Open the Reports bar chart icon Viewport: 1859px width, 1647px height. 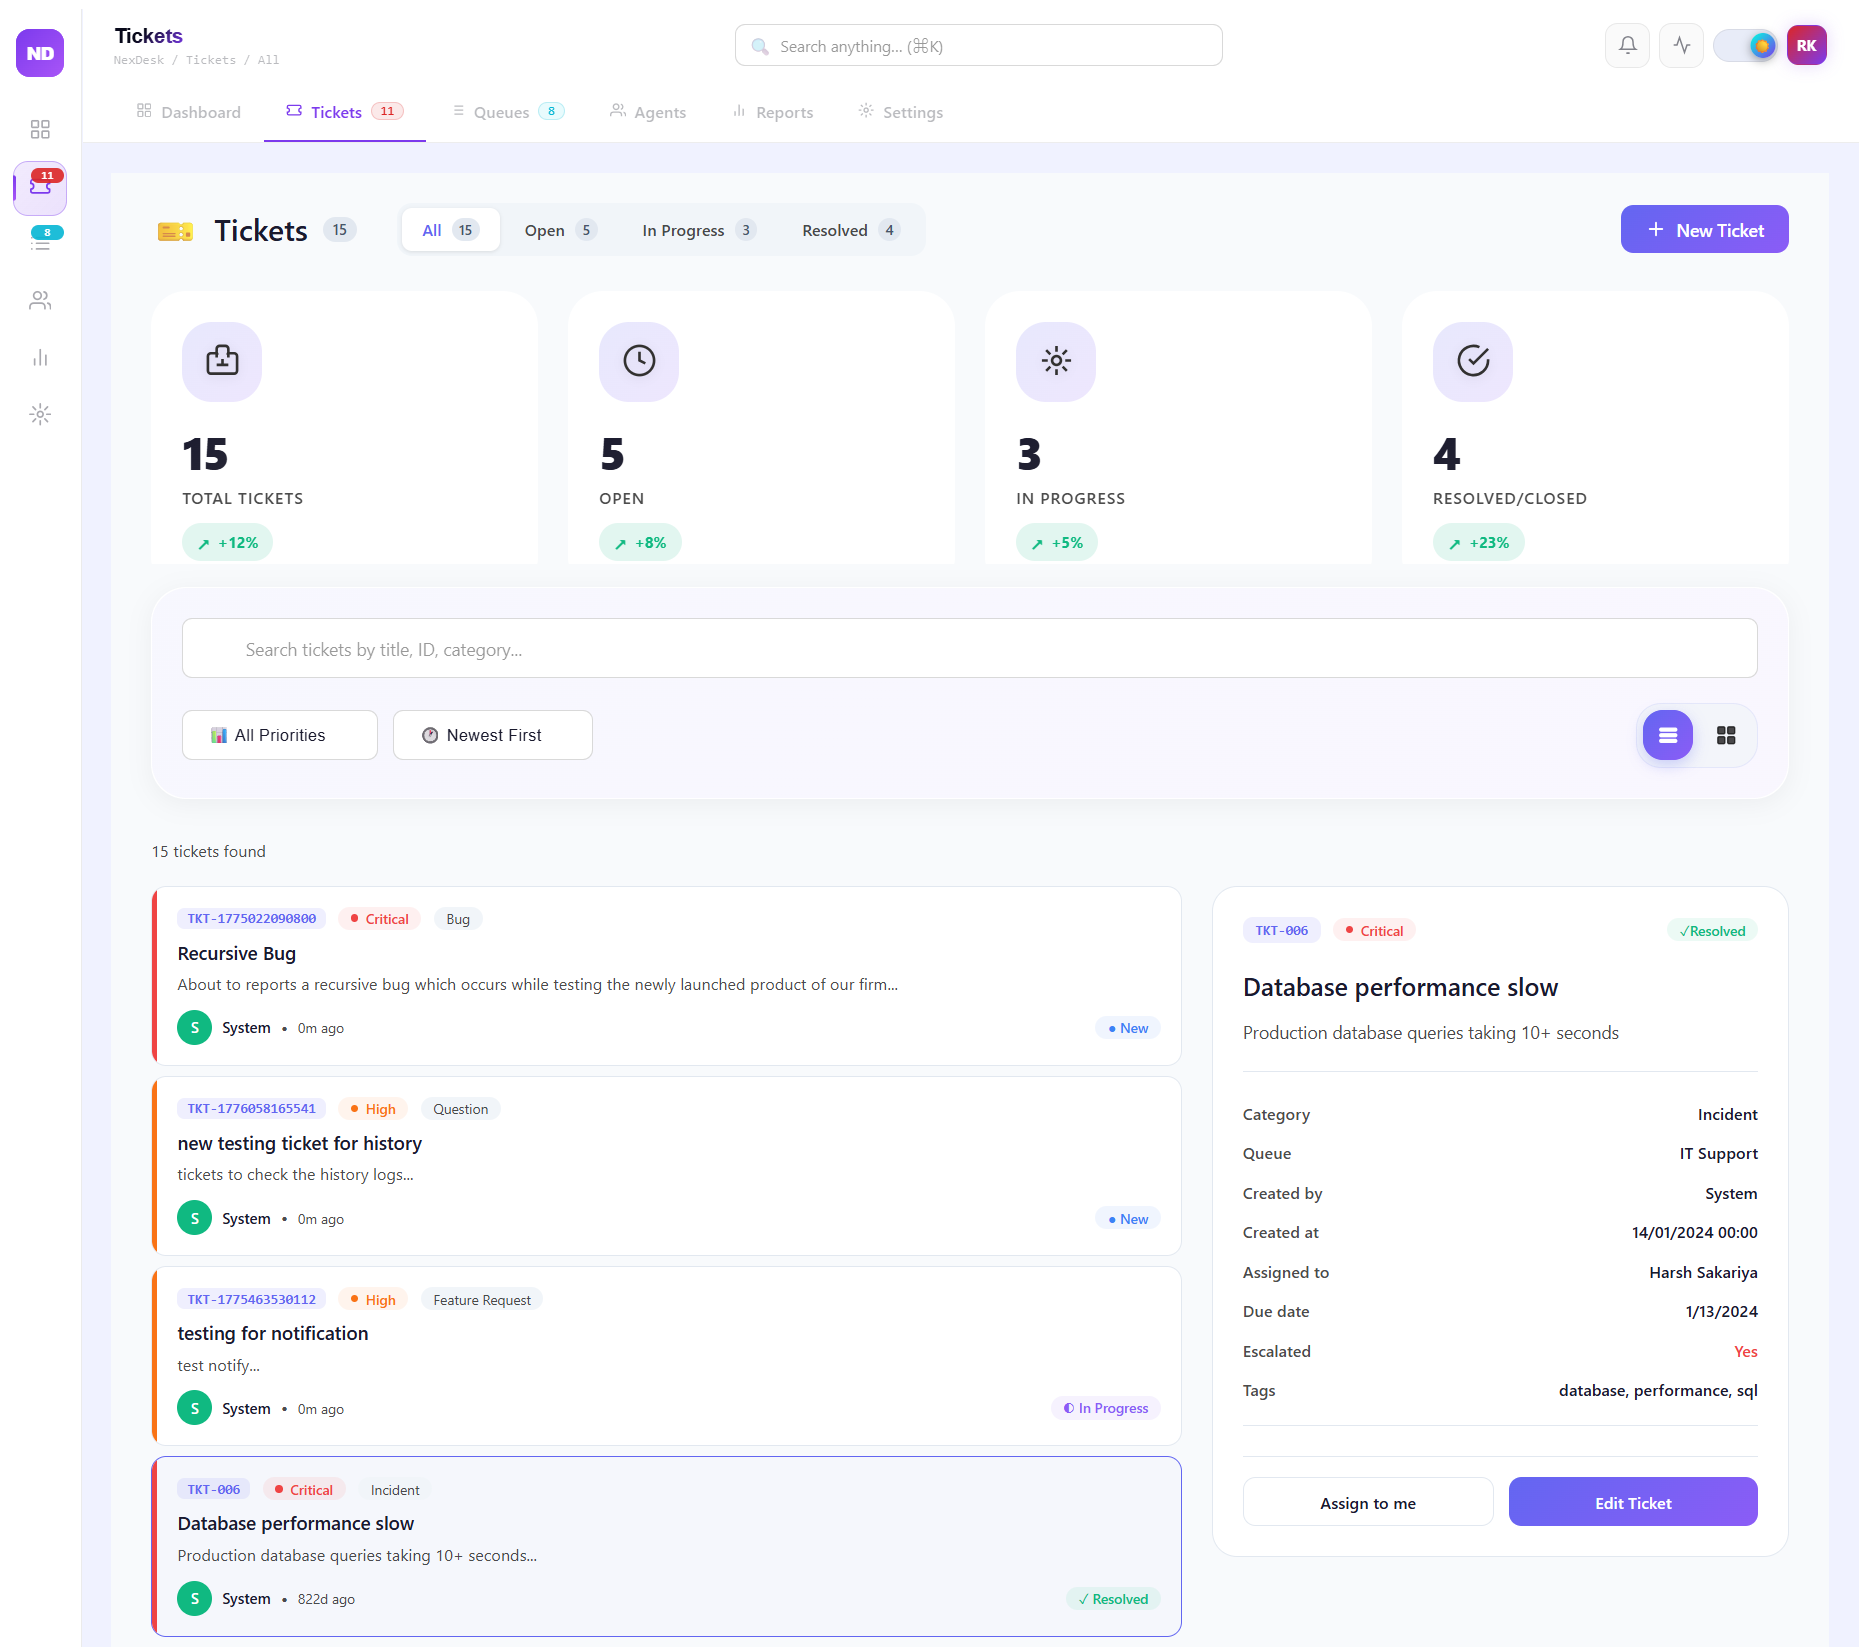pyautogui.click(x=40, y=357)
